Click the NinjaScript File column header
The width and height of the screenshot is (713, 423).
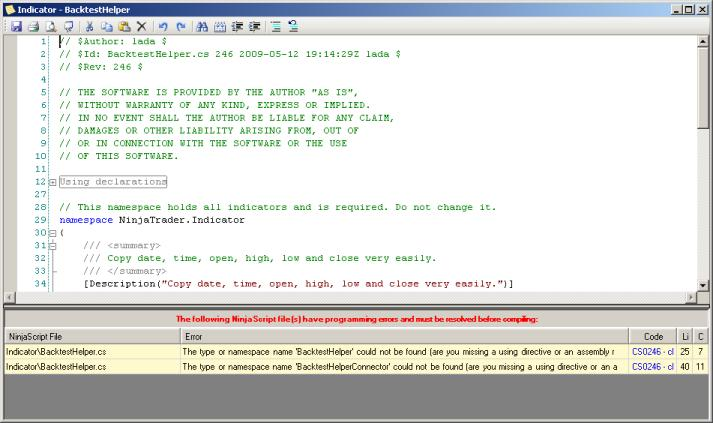92,337
